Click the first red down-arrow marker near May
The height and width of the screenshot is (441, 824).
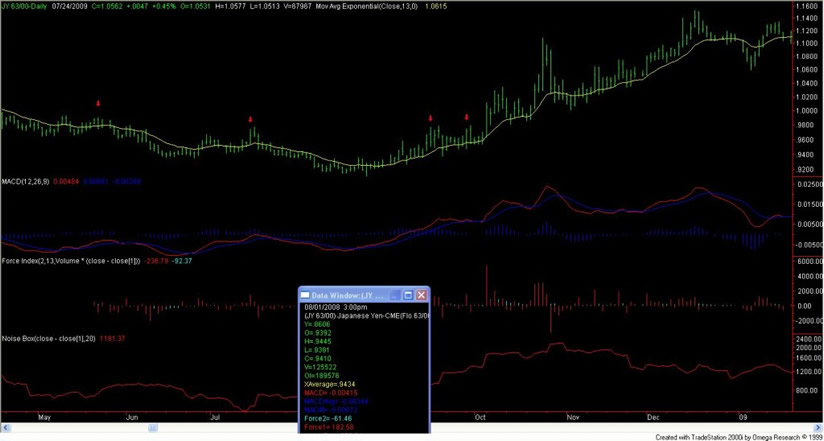98,103
